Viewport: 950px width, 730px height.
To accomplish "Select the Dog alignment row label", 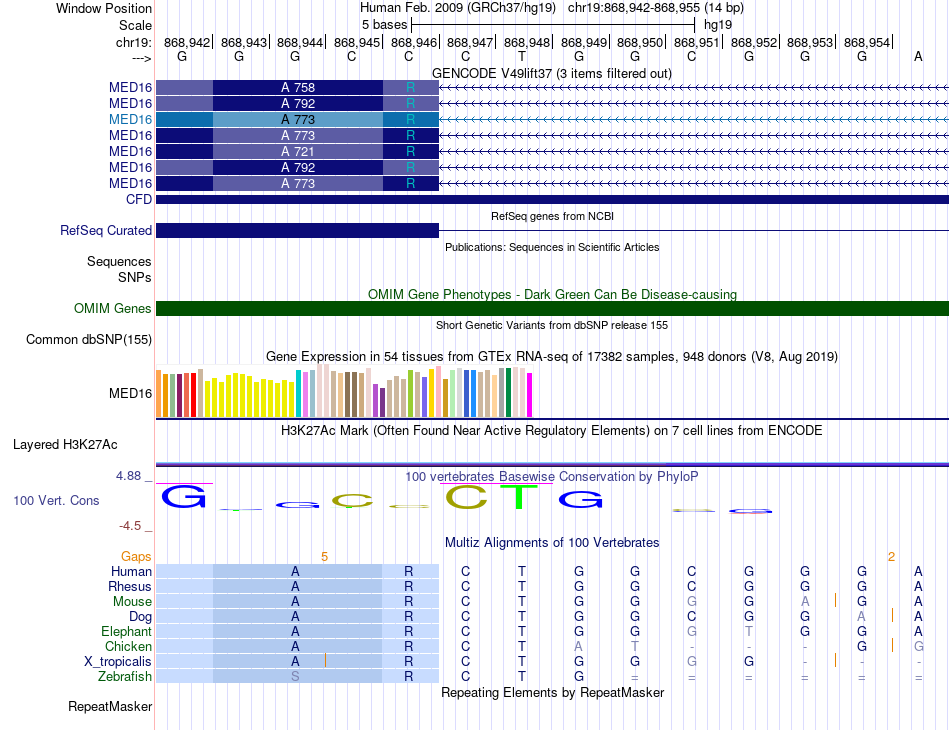I will [141, 617].
